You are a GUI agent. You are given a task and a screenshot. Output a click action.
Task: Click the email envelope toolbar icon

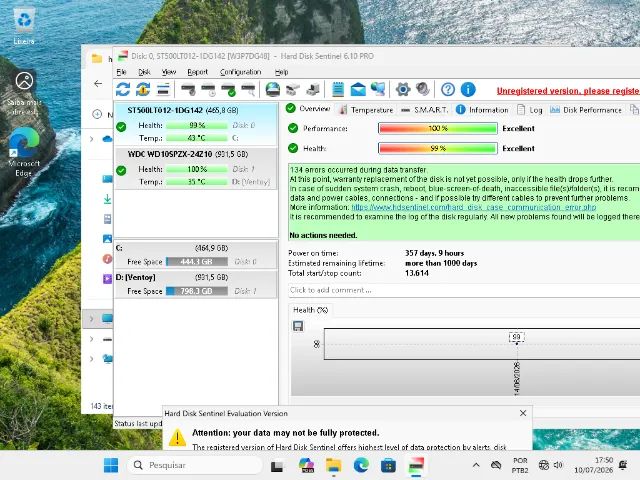[x=358, y=89]
